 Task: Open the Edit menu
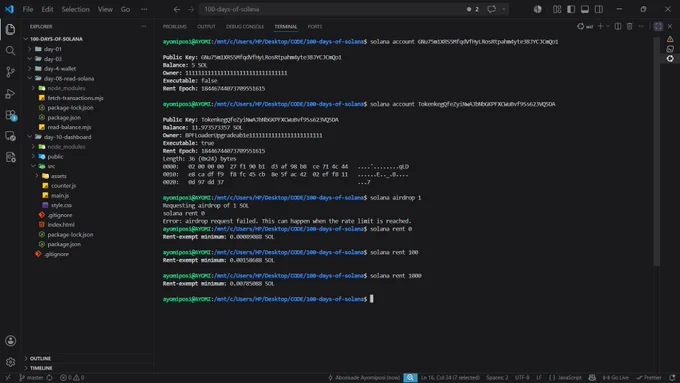coord(47,9)
